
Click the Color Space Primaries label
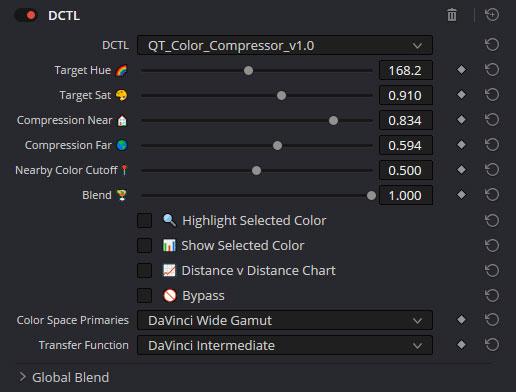coord(73,320)
